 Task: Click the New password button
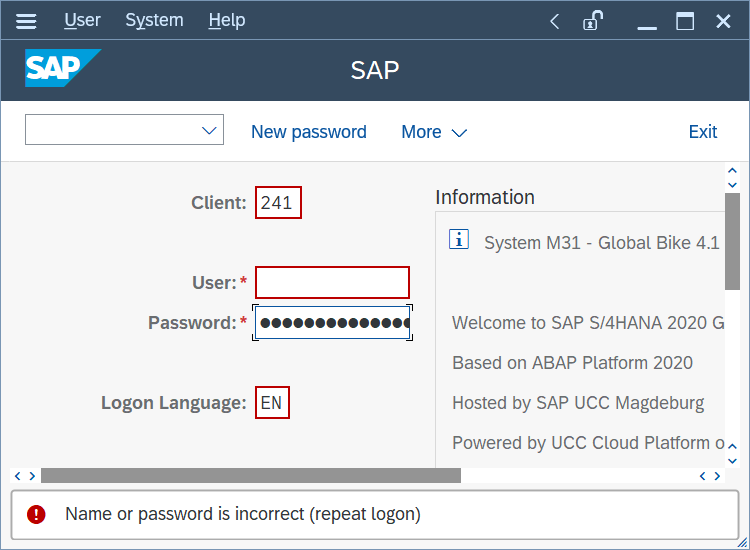click(309, 132)
